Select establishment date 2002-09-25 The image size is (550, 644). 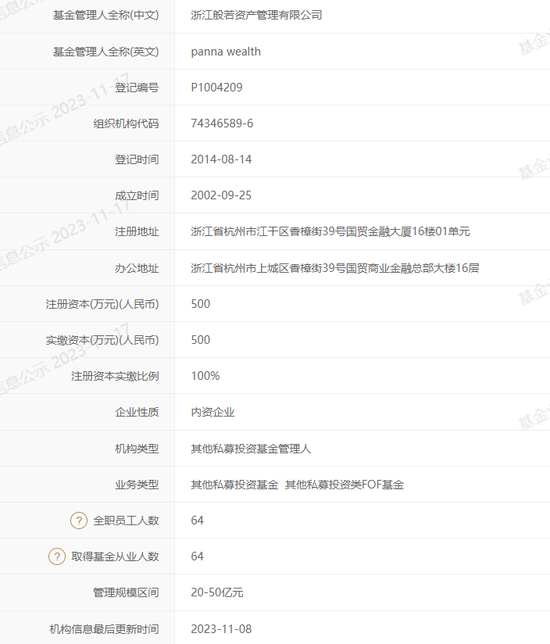221,196
